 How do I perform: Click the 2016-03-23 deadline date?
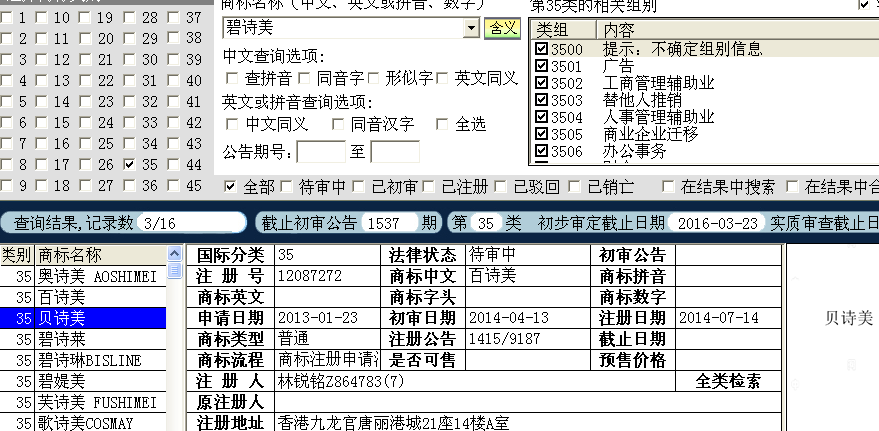718,224
